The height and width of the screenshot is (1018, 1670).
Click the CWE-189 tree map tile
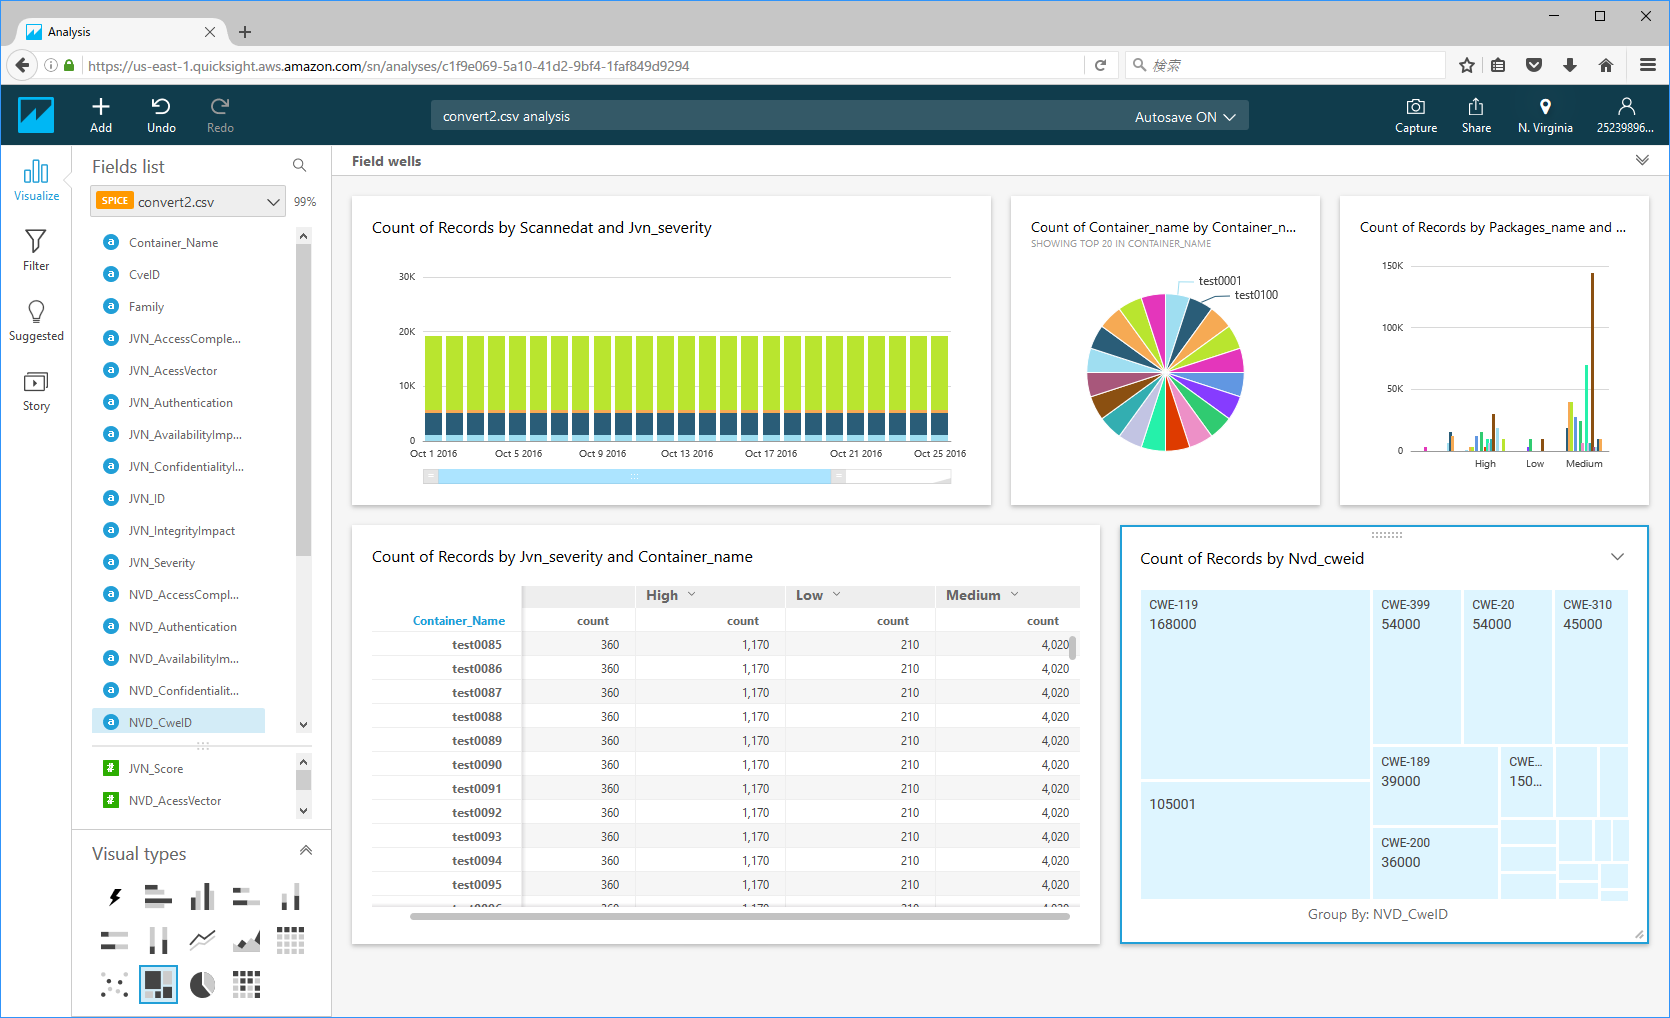[x=1435, y=785]
